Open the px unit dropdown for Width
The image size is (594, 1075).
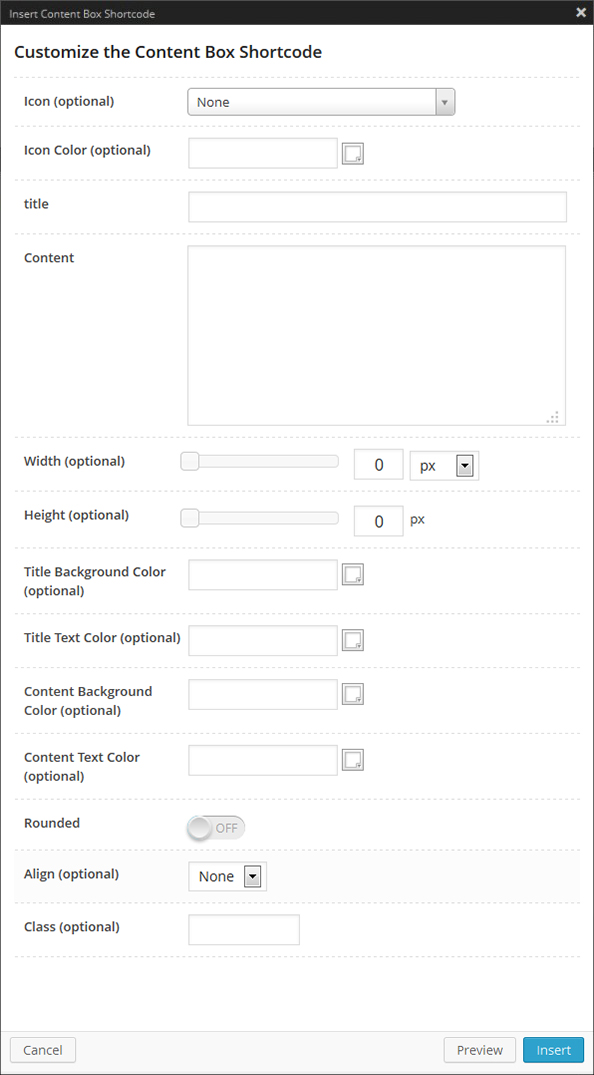tap(444, 465)
